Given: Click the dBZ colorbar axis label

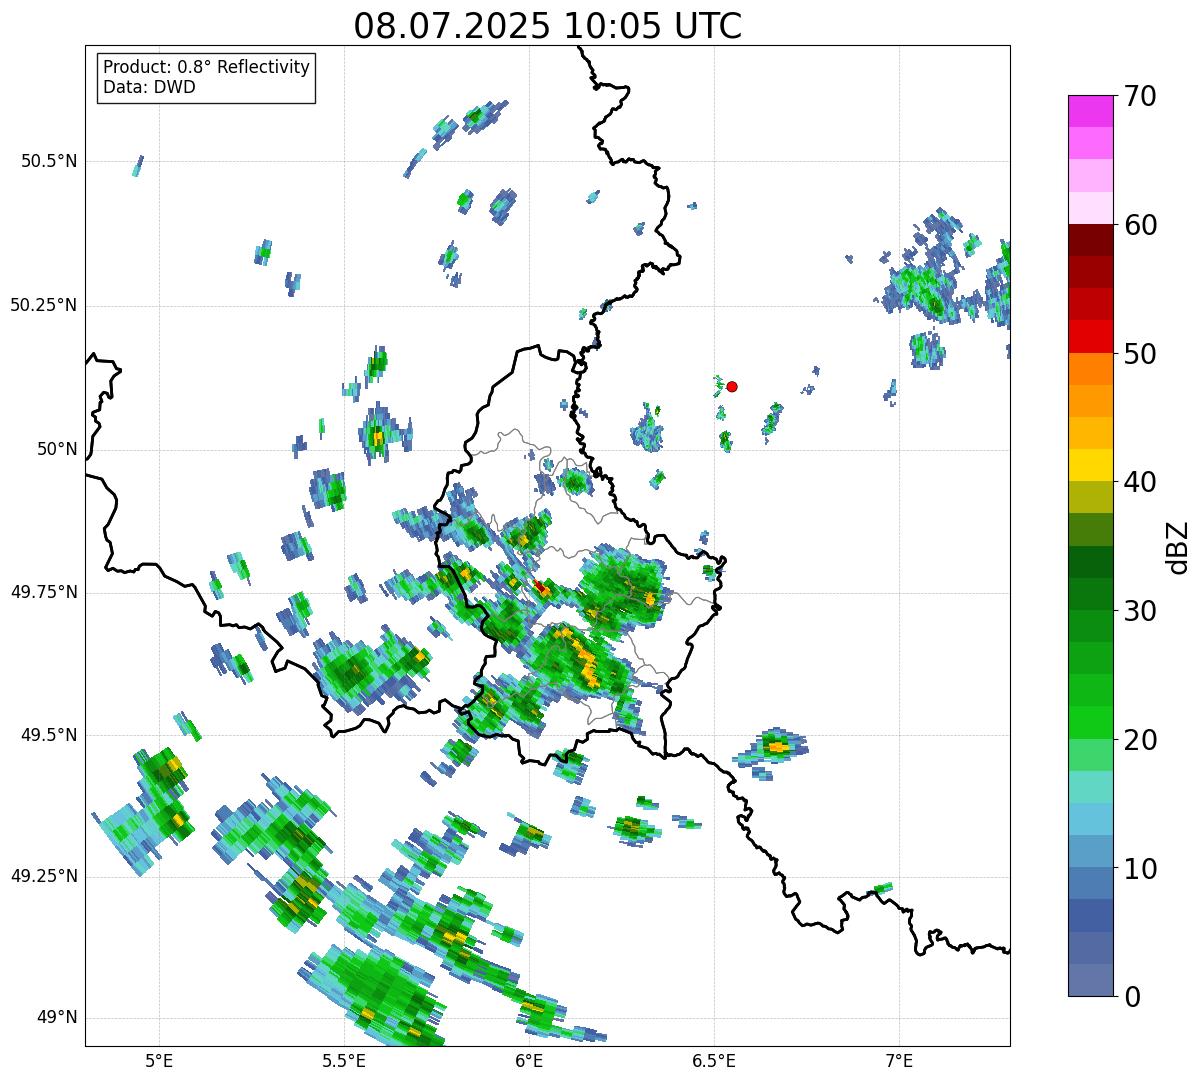Looking at the screenshot, I should [1179, 547].
